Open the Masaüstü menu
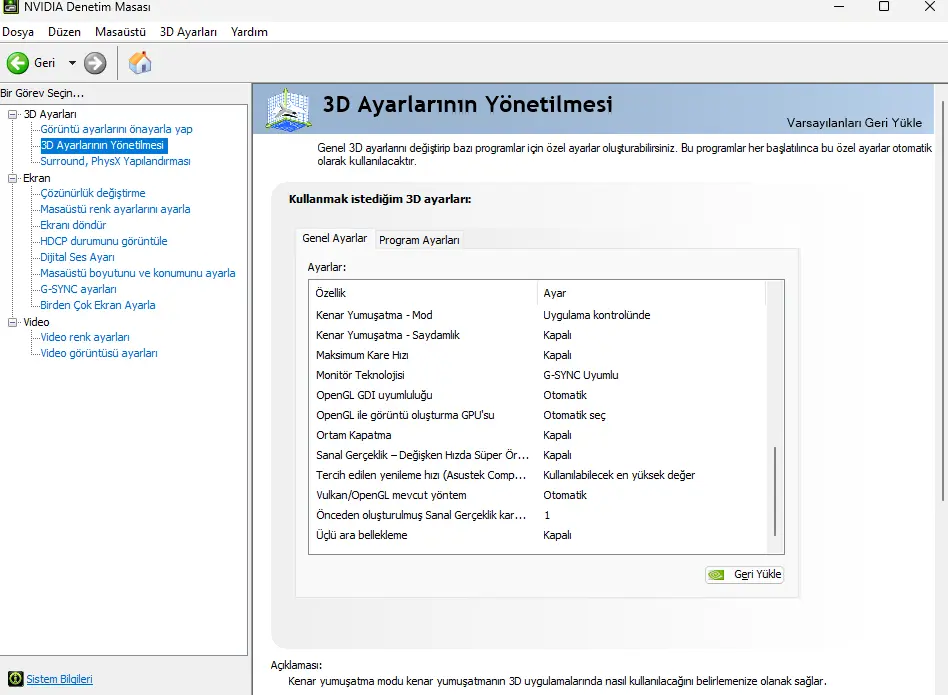This screenshot has width=948, height=695. (x=120, y=32)
